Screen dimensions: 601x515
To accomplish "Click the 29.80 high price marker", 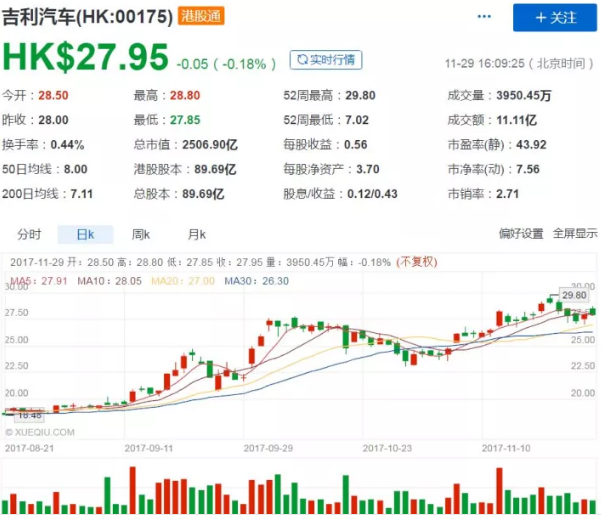I will click(x=574, y=295).
